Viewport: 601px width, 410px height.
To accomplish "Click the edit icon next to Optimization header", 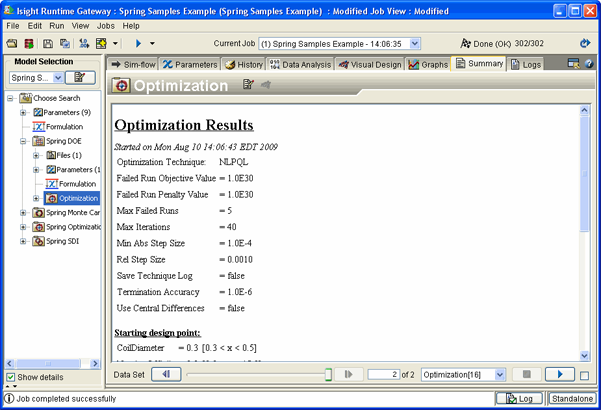I will coord(248,84).
